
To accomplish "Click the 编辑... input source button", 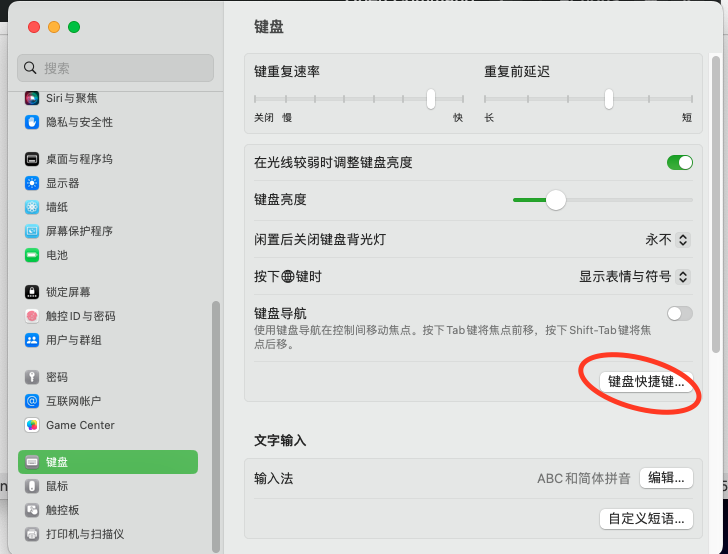I will 666,478.
